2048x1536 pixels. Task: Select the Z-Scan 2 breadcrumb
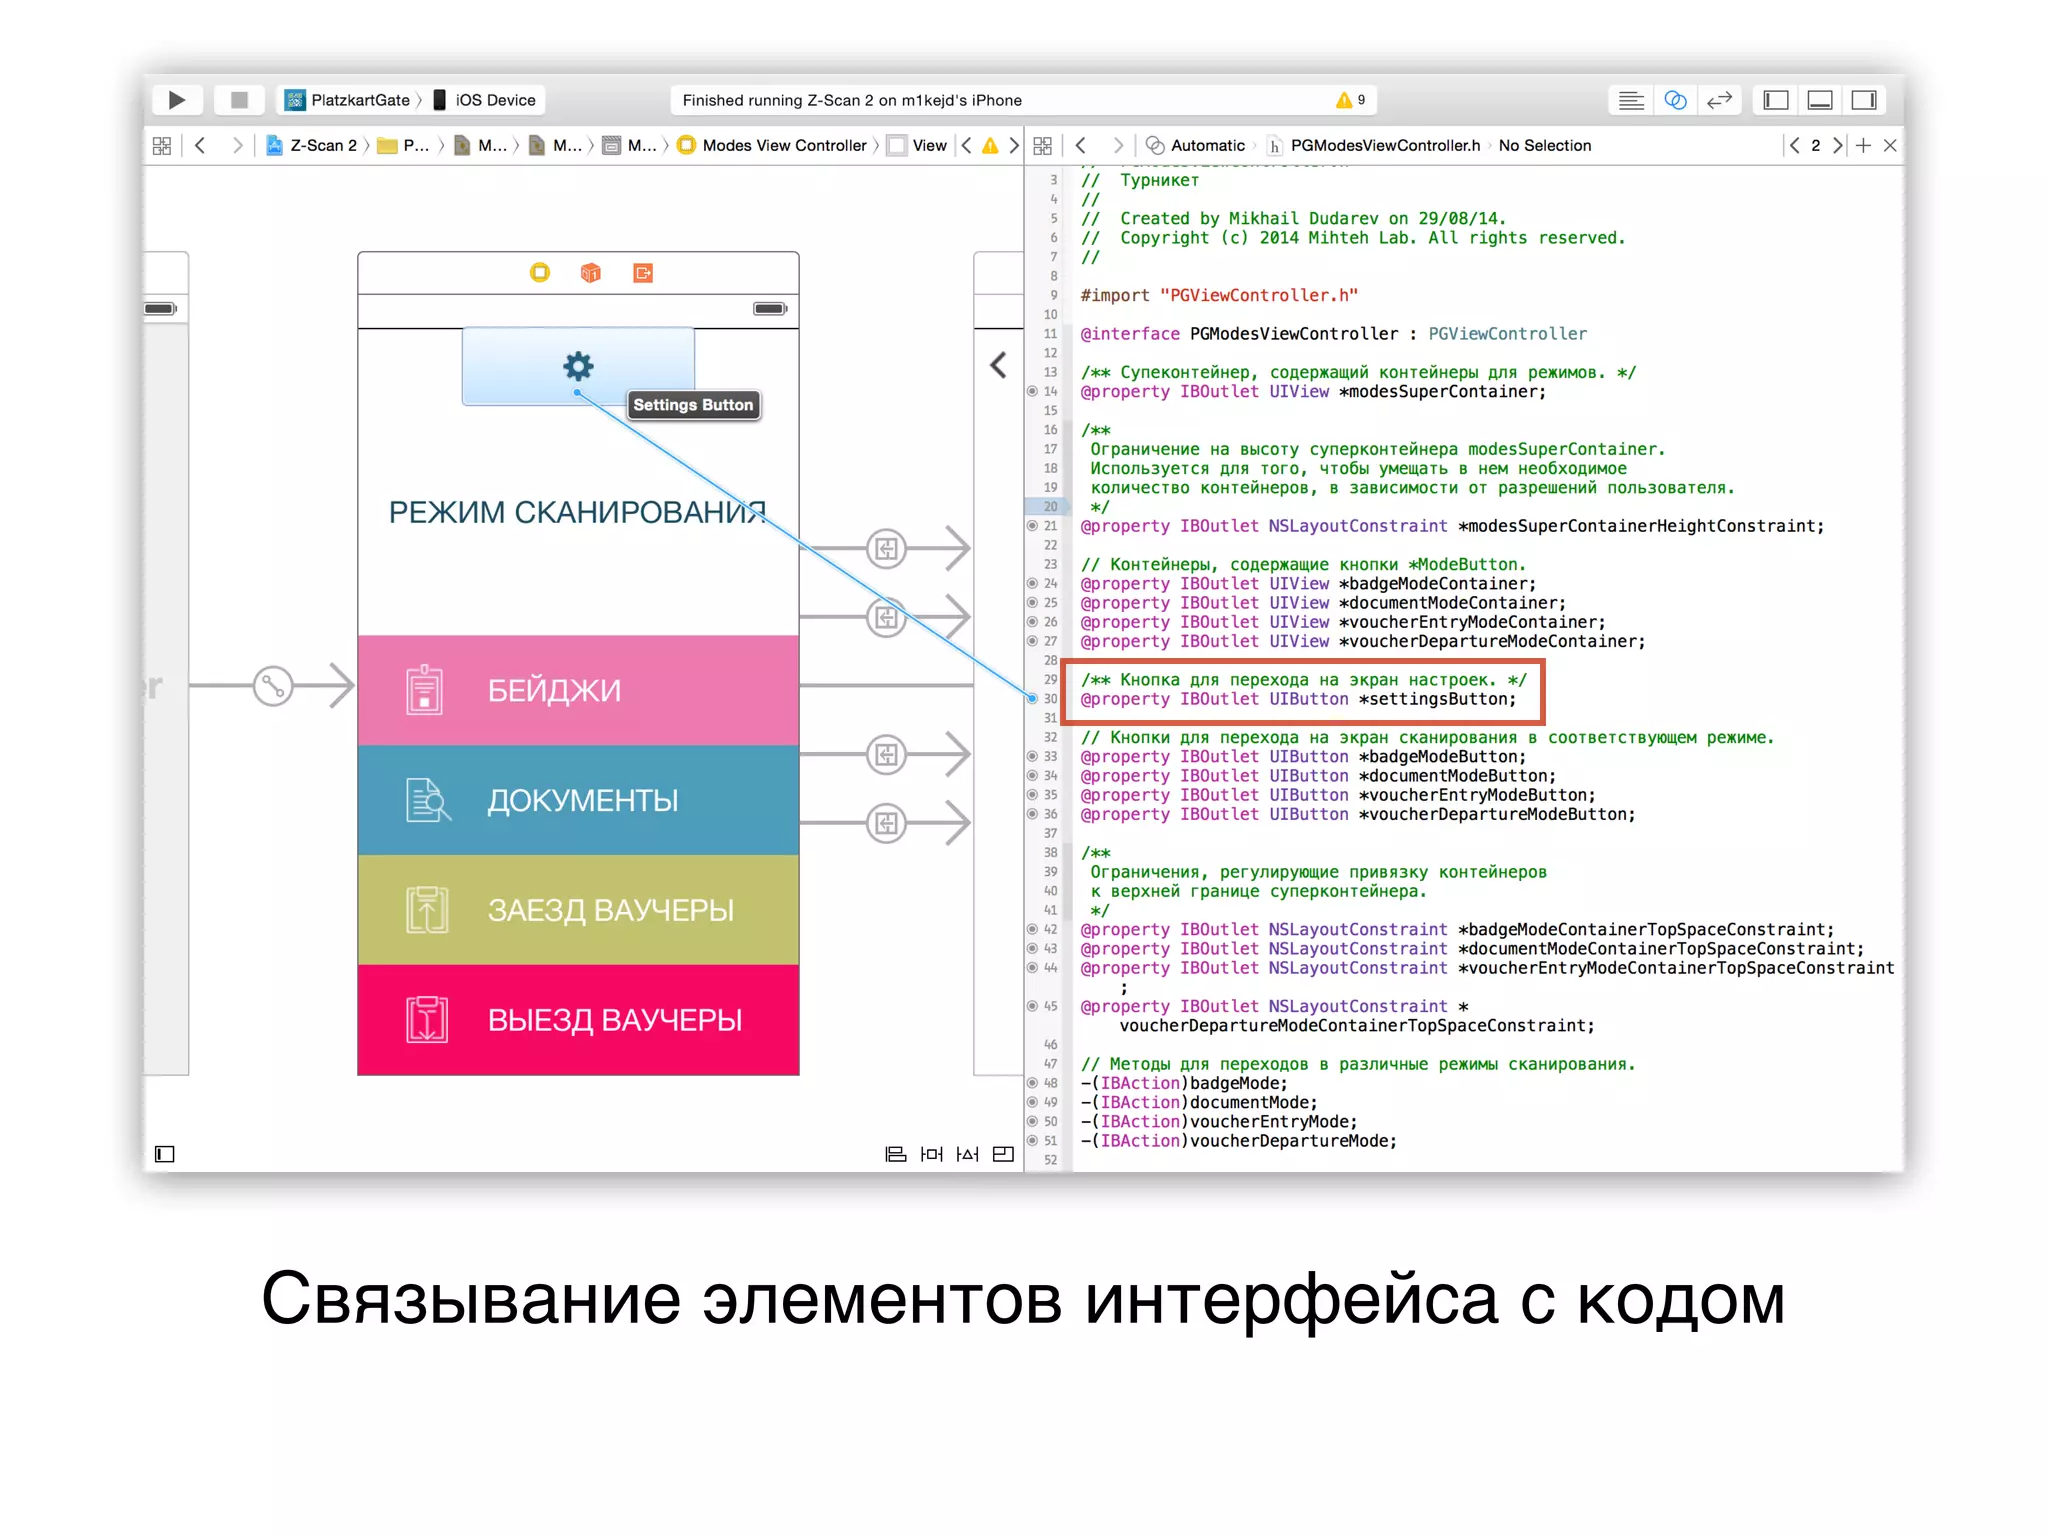312,146
